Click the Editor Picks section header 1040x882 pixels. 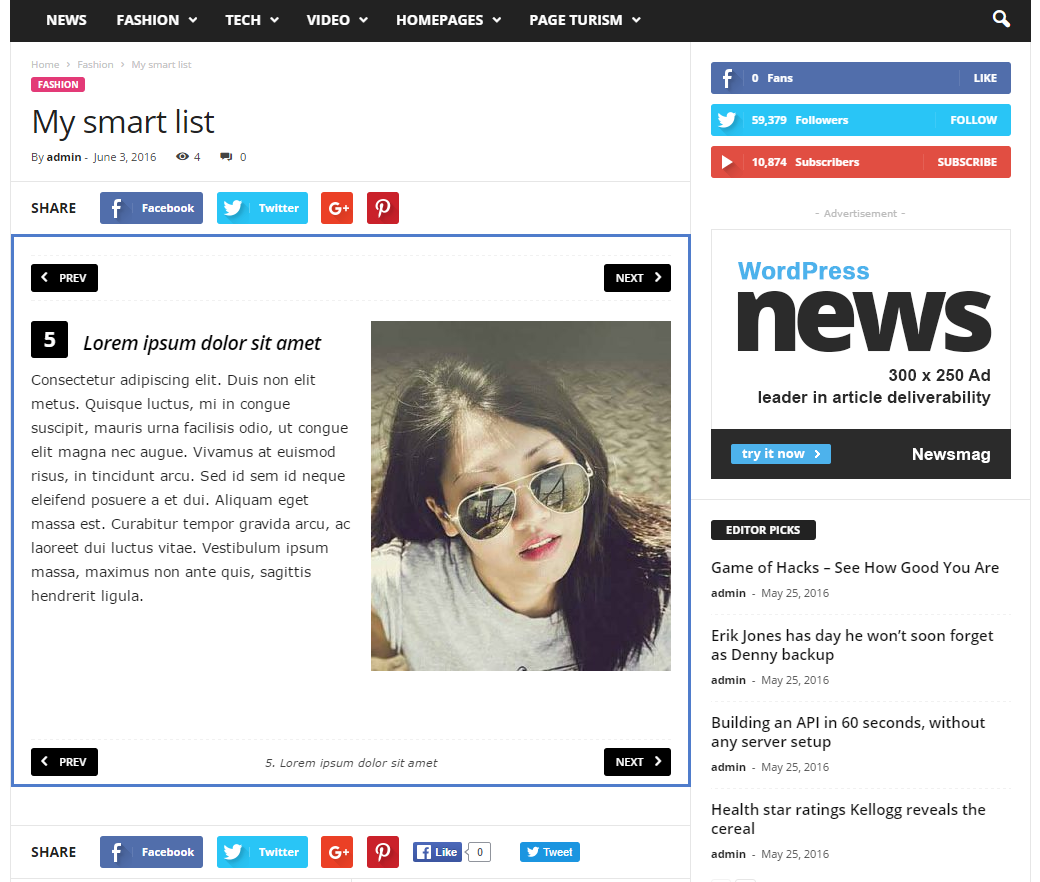(763, 530)
